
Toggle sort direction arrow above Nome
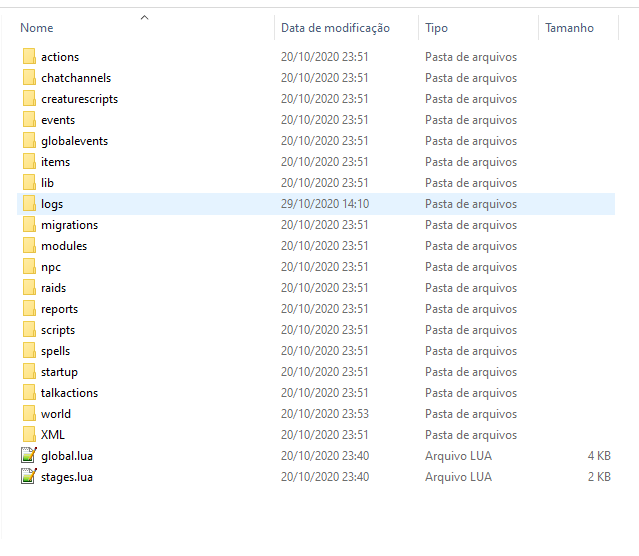click(144, 18)
